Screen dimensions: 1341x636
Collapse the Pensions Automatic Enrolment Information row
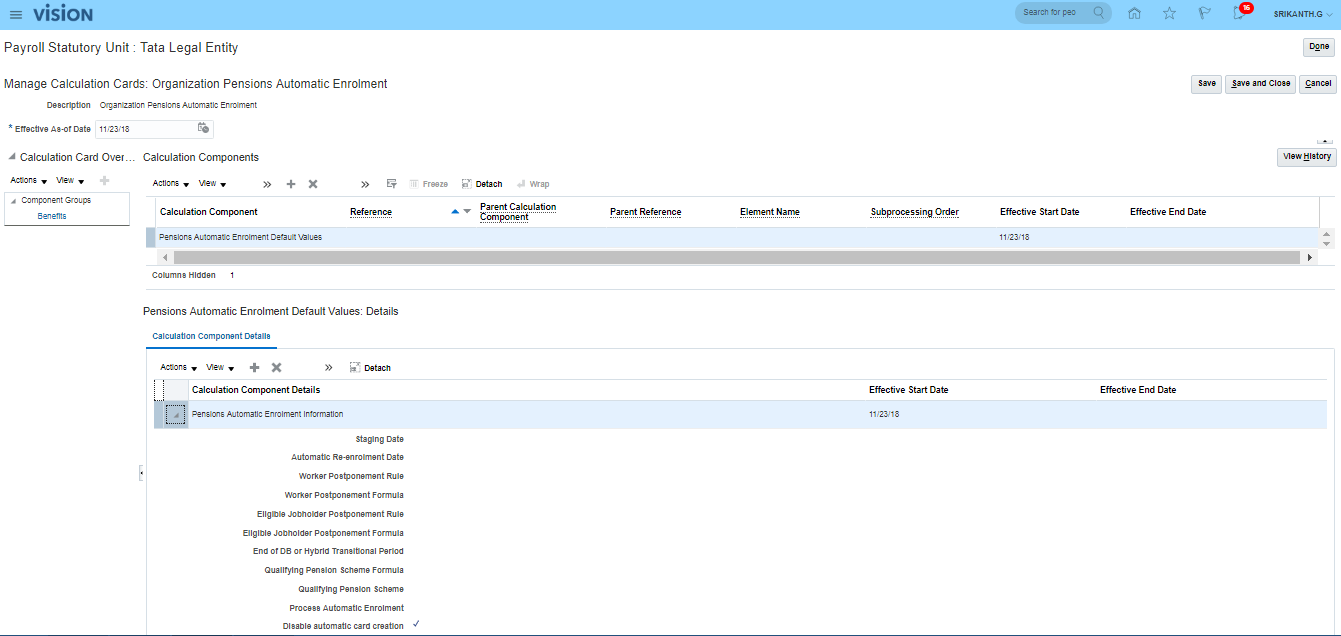coord(176,415)
